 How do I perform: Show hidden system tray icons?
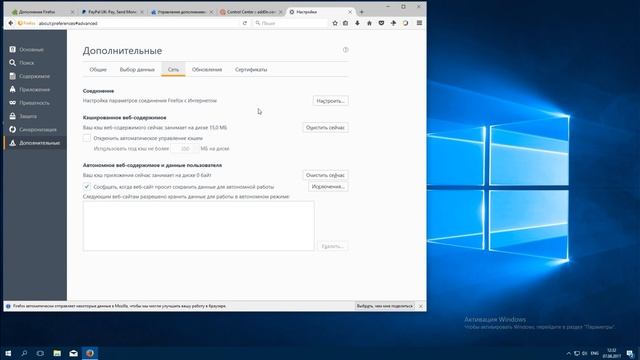[569, 353]
